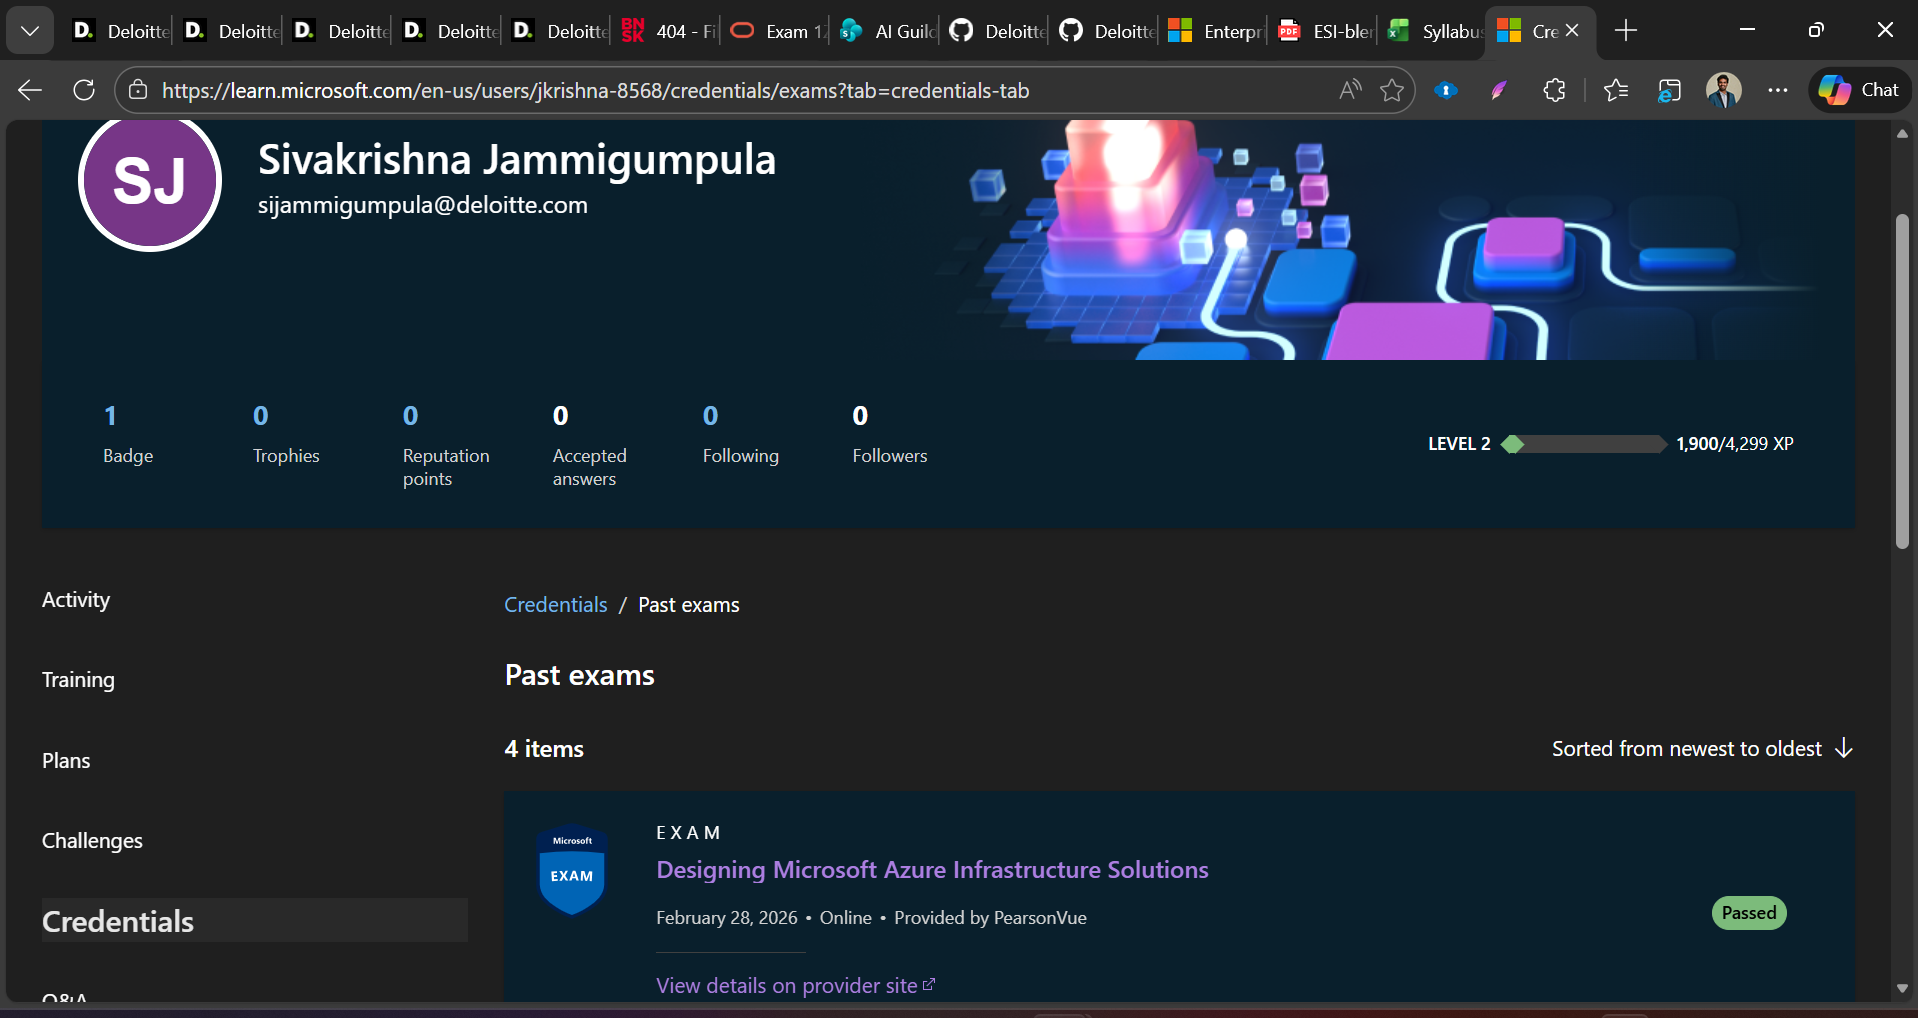This screenshot has height=1018, width=1918.
Task: Open browser Settings and more menu
Action: tap(1777, 90)
